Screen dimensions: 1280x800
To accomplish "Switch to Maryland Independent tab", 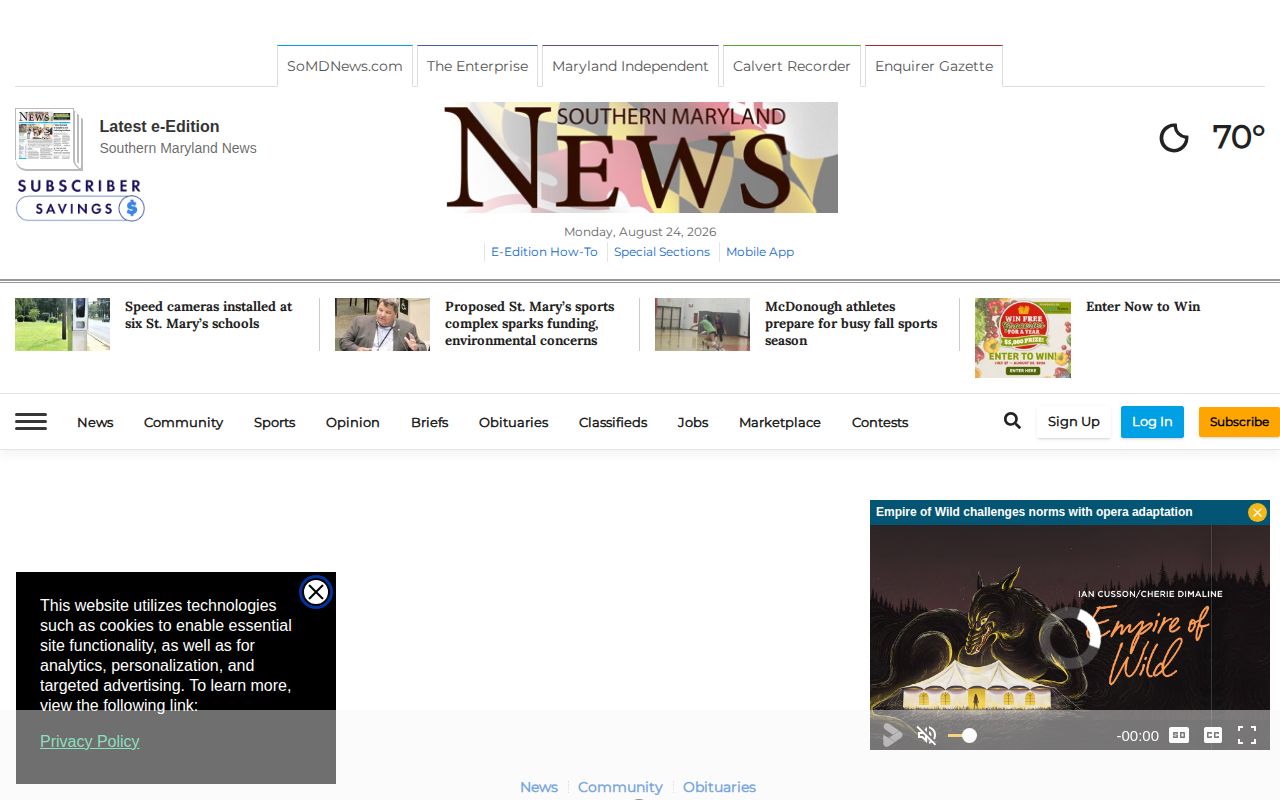I will 630,66.
